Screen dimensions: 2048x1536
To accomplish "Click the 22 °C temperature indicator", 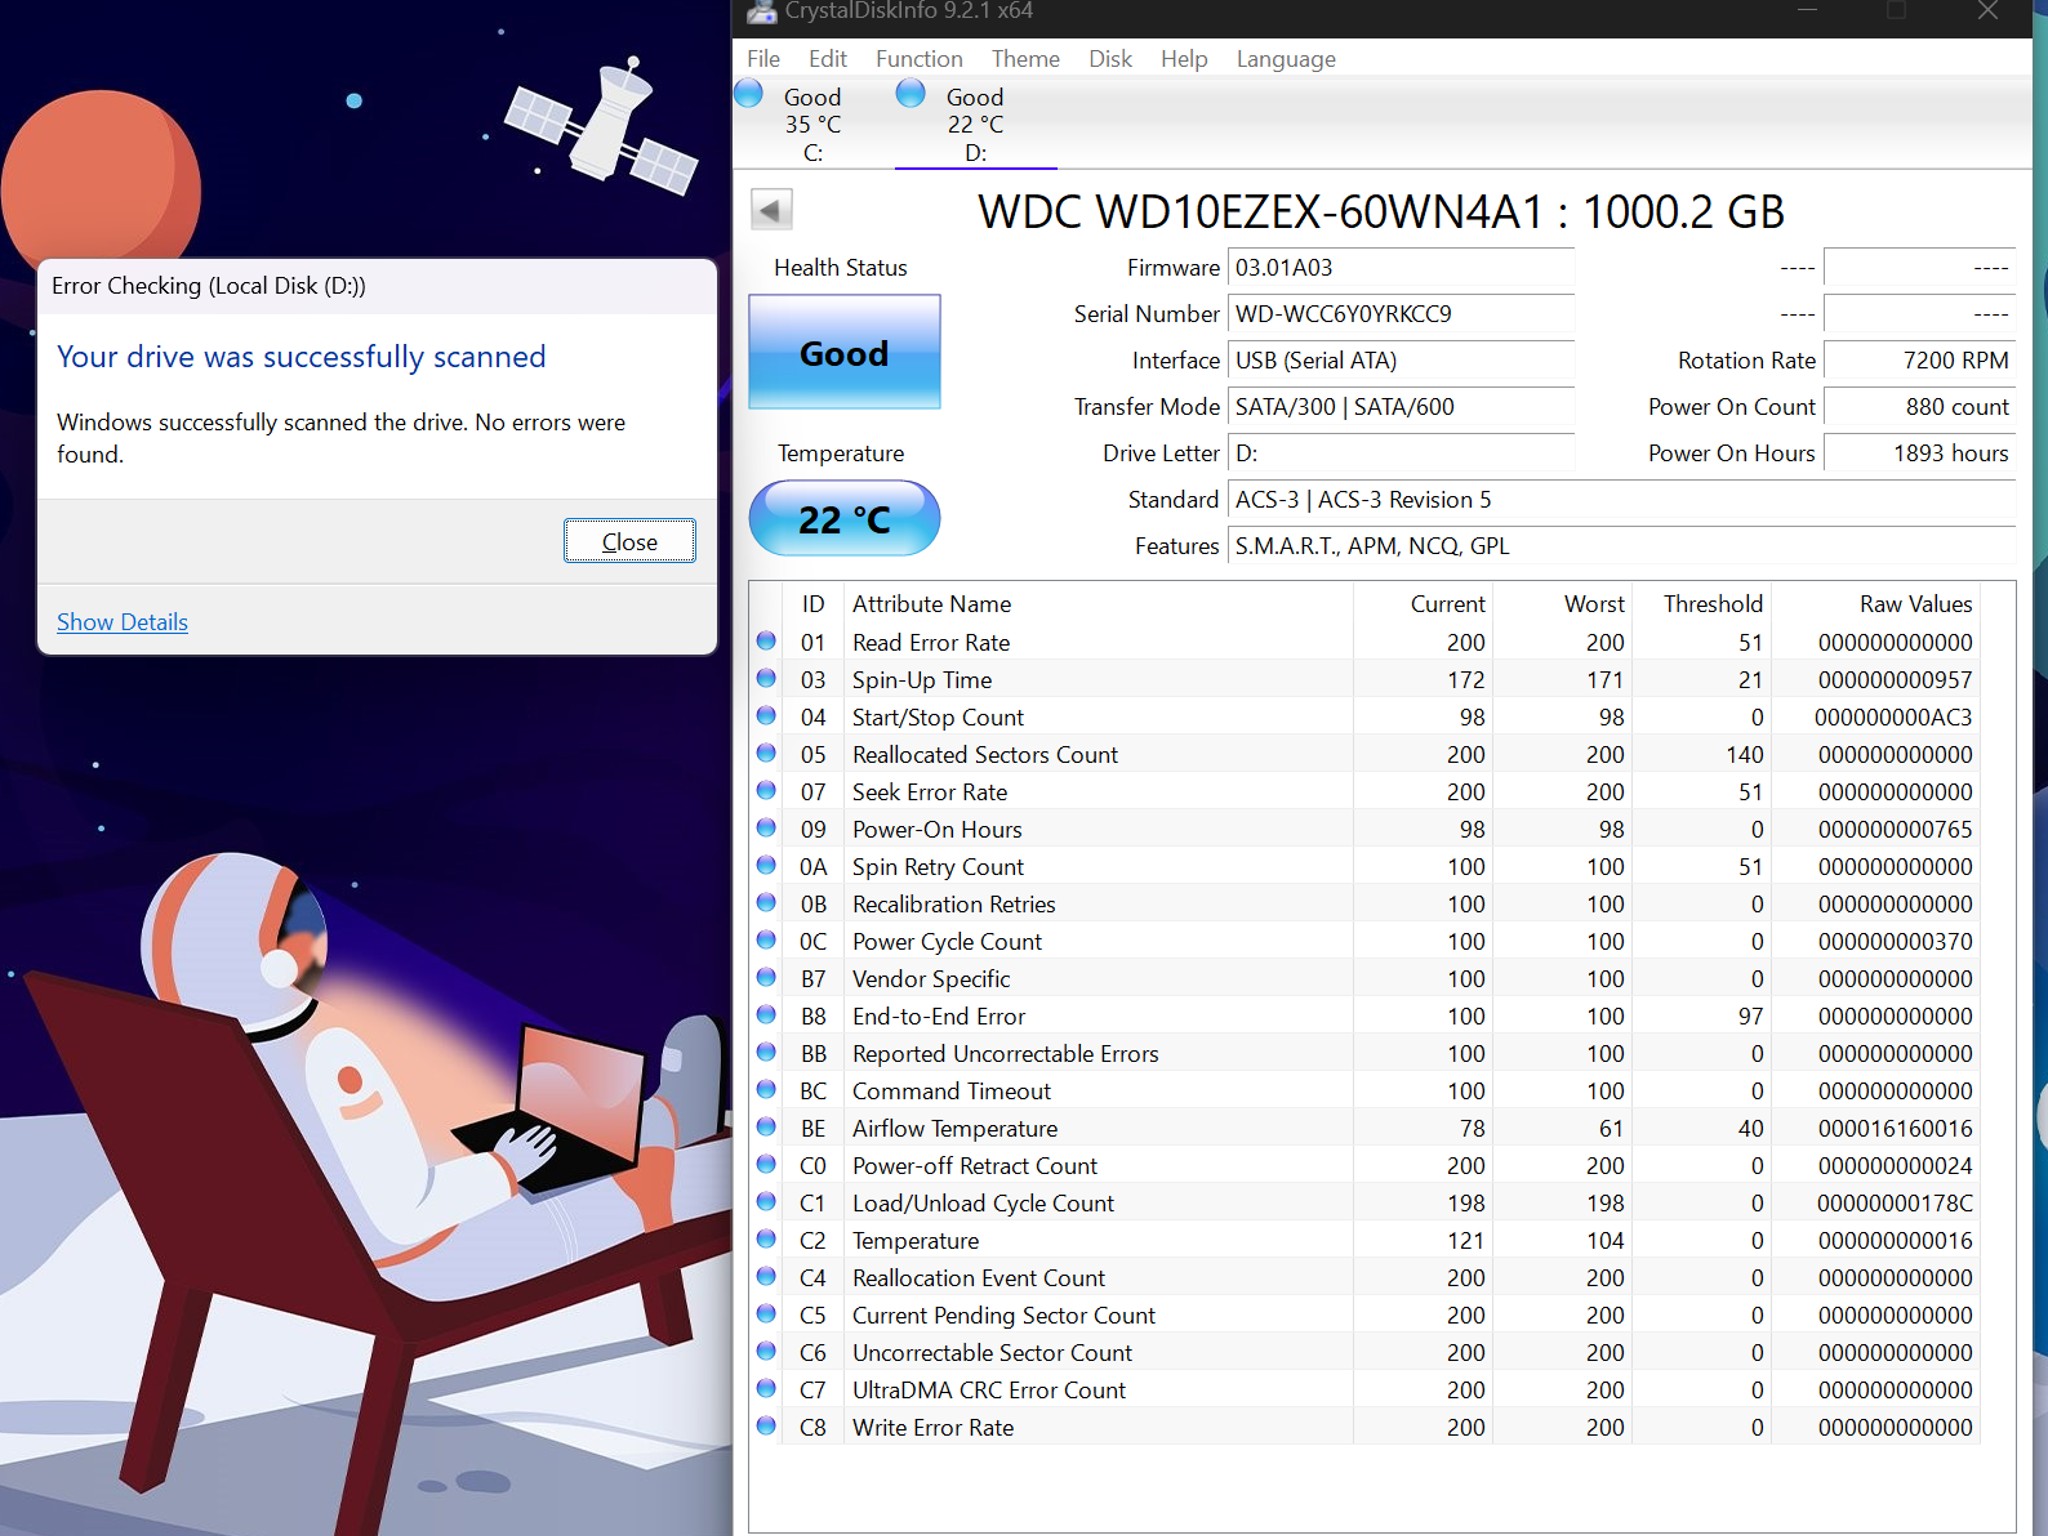I will pyautogui.click(x=845, y=518).
